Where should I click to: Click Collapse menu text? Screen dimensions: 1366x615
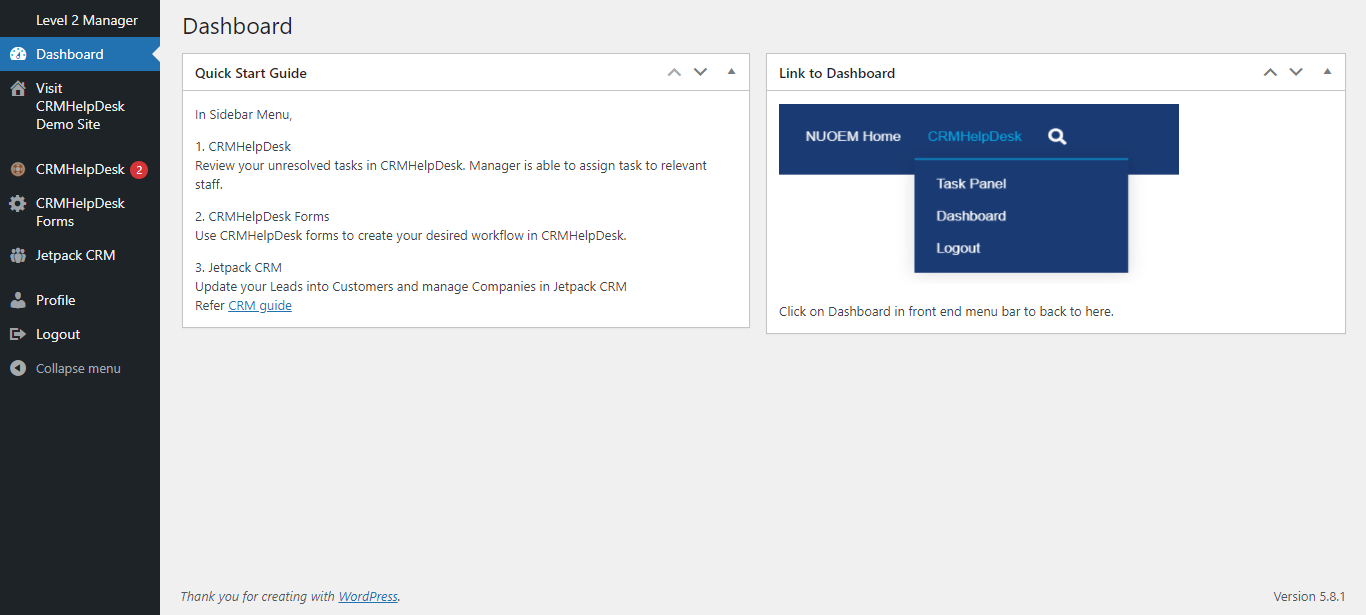click(x=78, y=368)
